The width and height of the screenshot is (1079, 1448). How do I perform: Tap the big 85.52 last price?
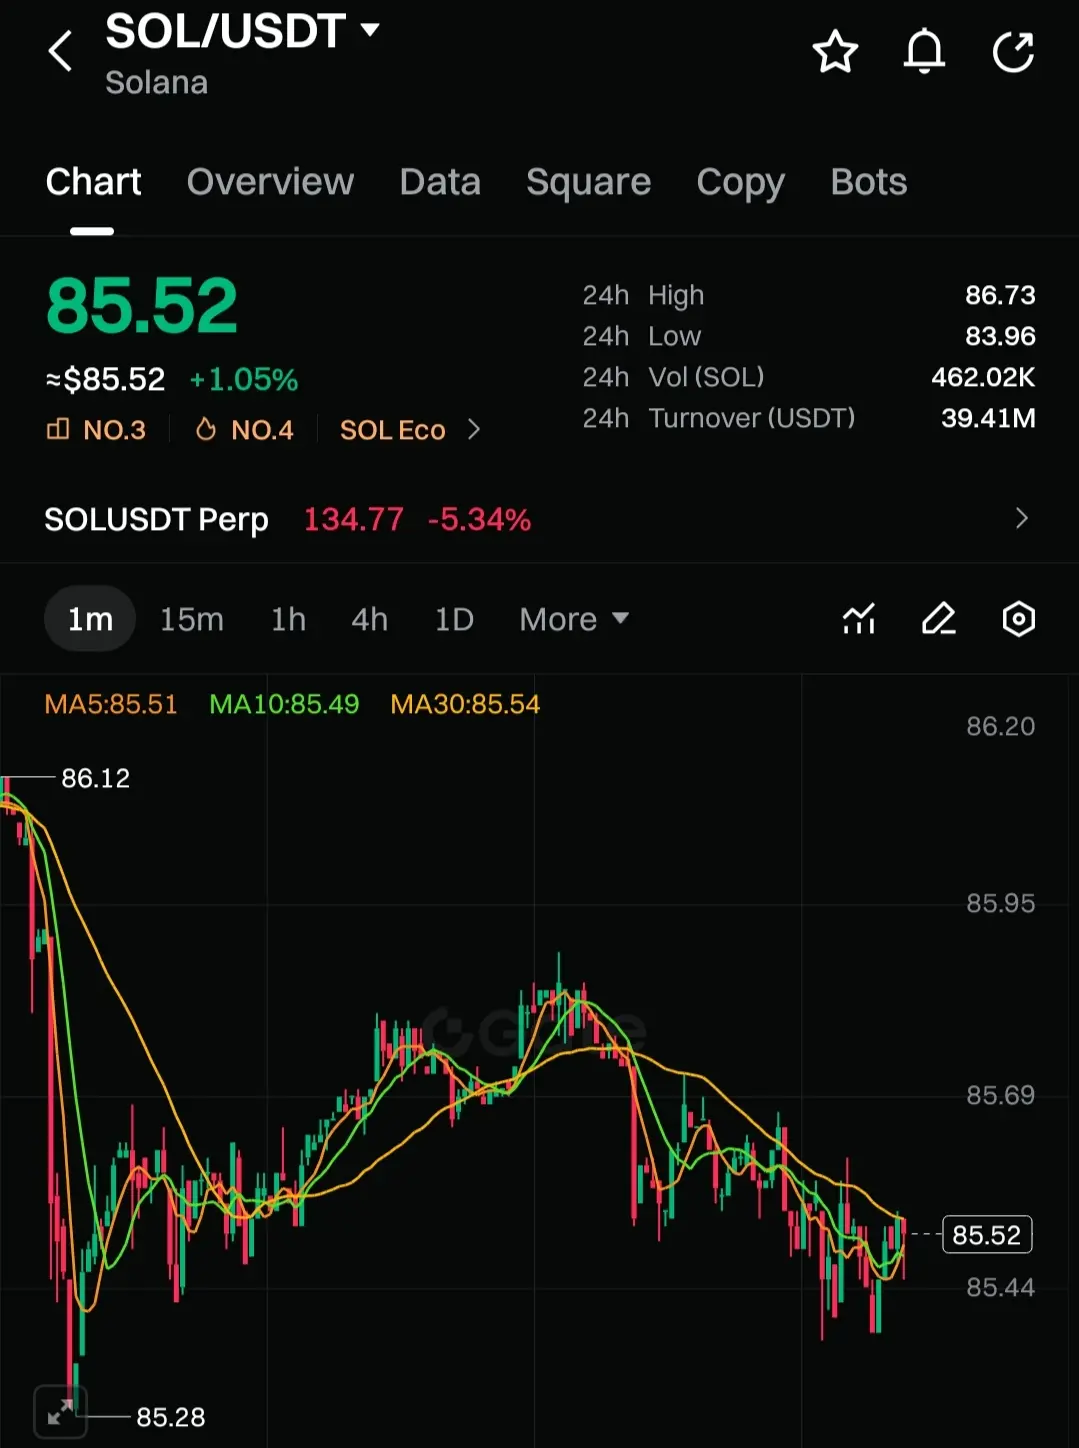[141, 305]
